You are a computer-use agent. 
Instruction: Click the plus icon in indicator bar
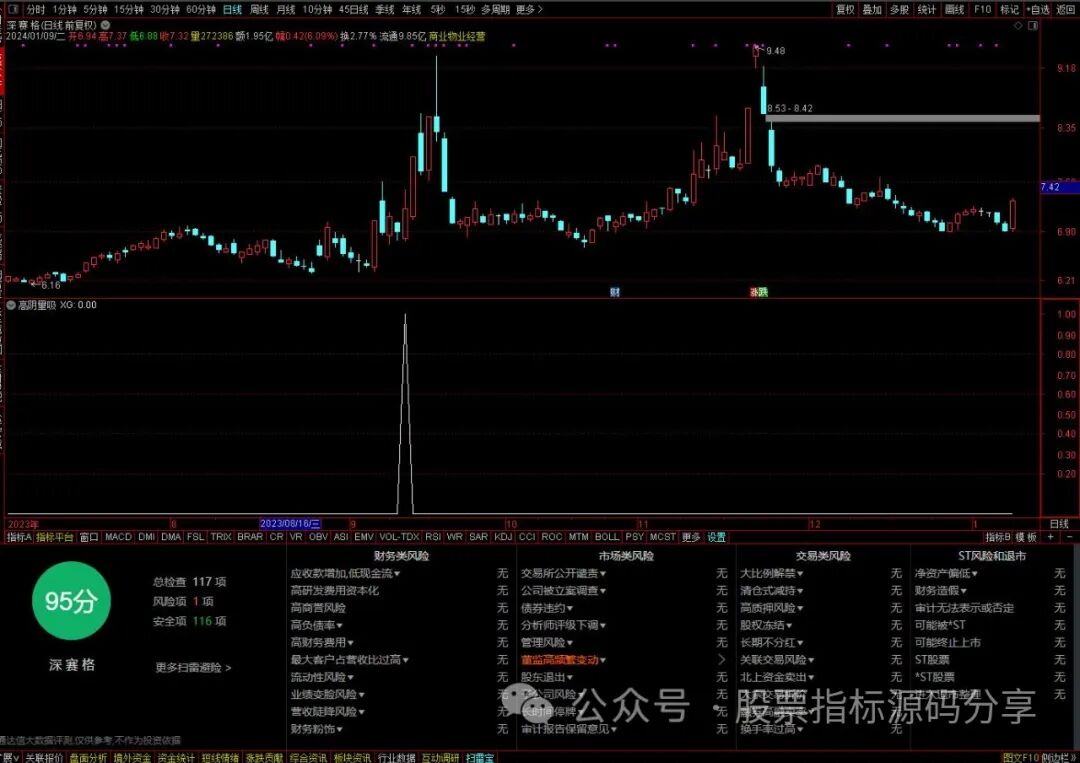1050,536
